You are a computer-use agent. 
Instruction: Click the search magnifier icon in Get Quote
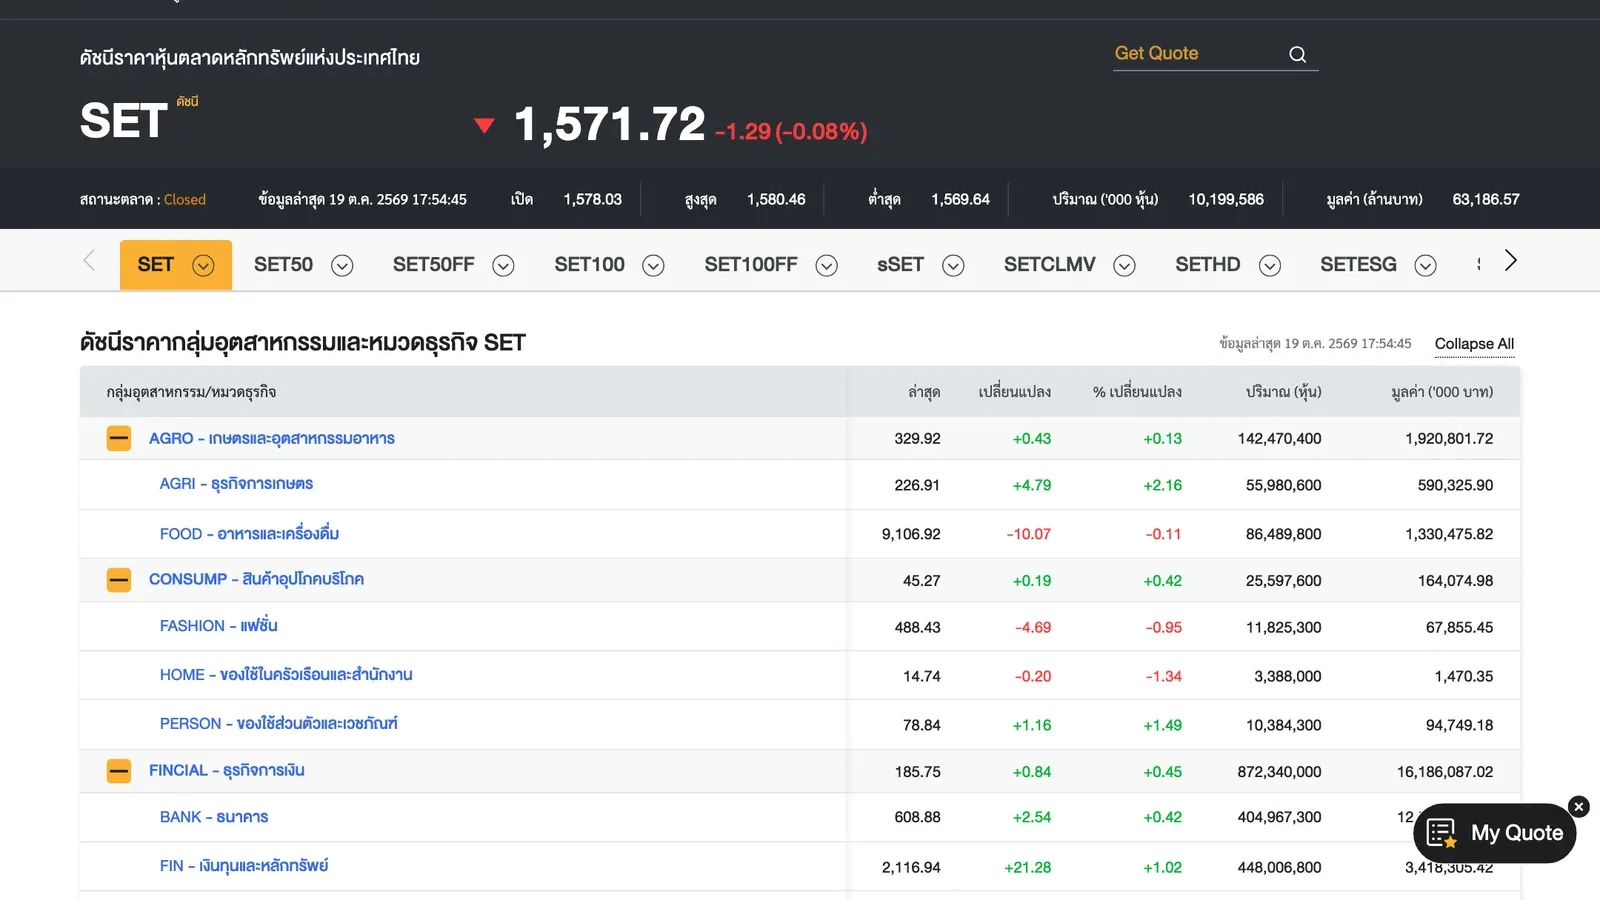click(1297, 54)
